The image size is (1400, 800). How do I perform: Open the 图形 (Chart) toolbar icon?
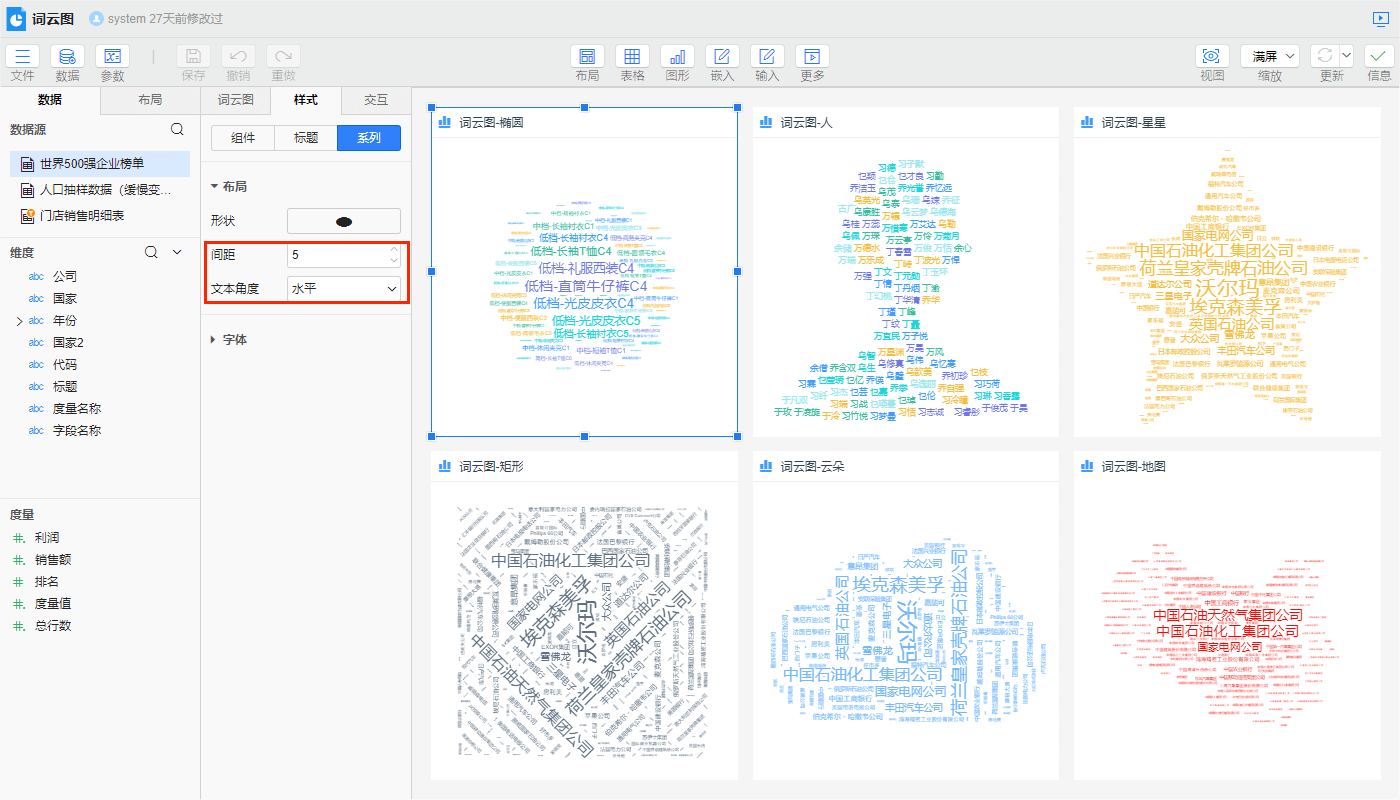point(677,57)
